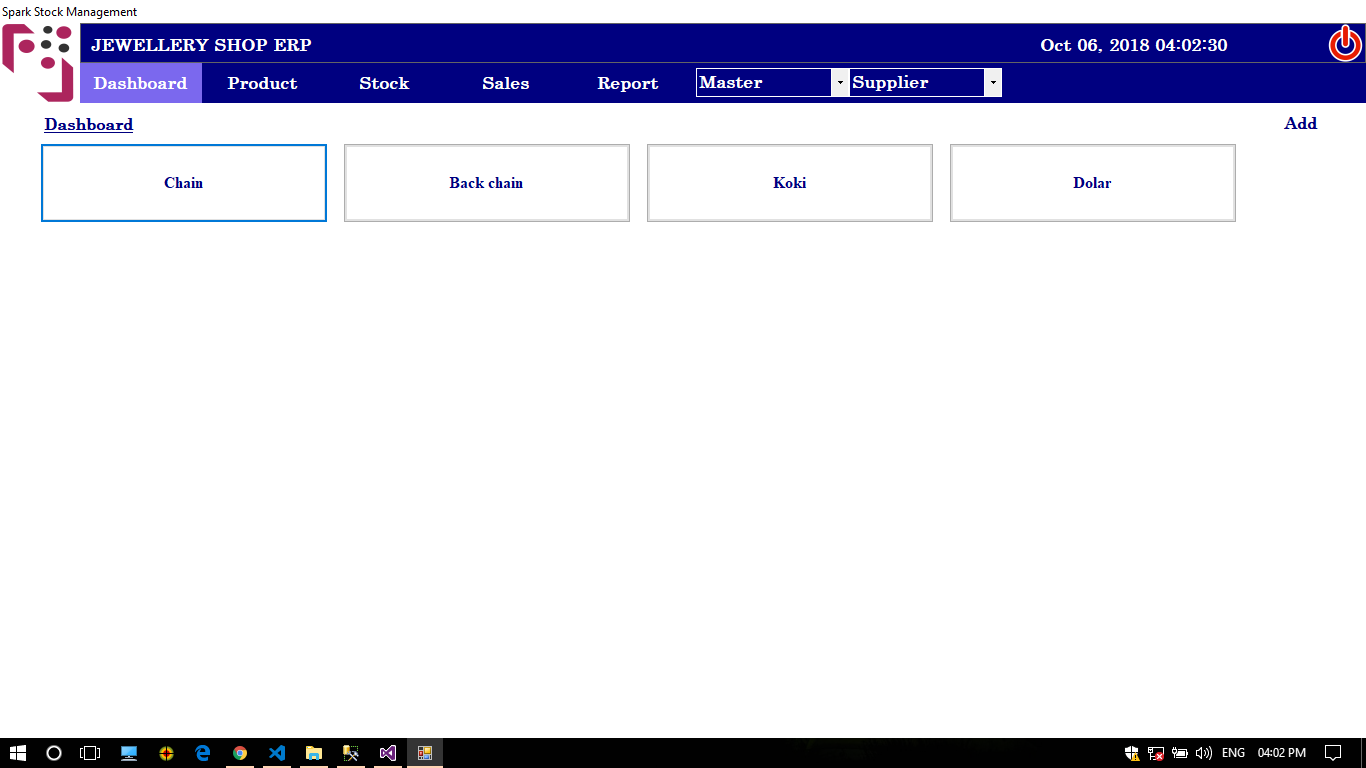Click the Cortana search circle
The height and width of the screenshot is (768, 1366).
[x=54, y=753]
